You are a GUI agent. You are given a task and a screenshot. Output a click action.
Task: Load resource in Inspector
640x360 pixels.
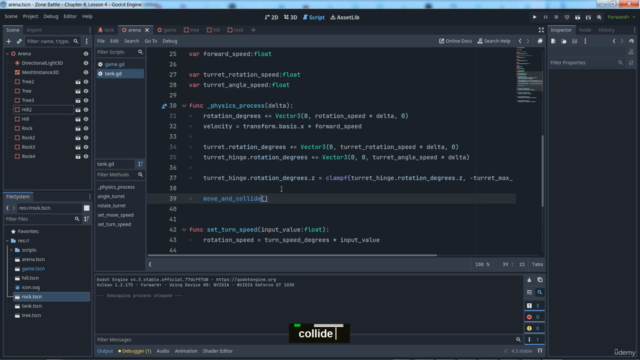pyautogui.click(x=564, y=41)
